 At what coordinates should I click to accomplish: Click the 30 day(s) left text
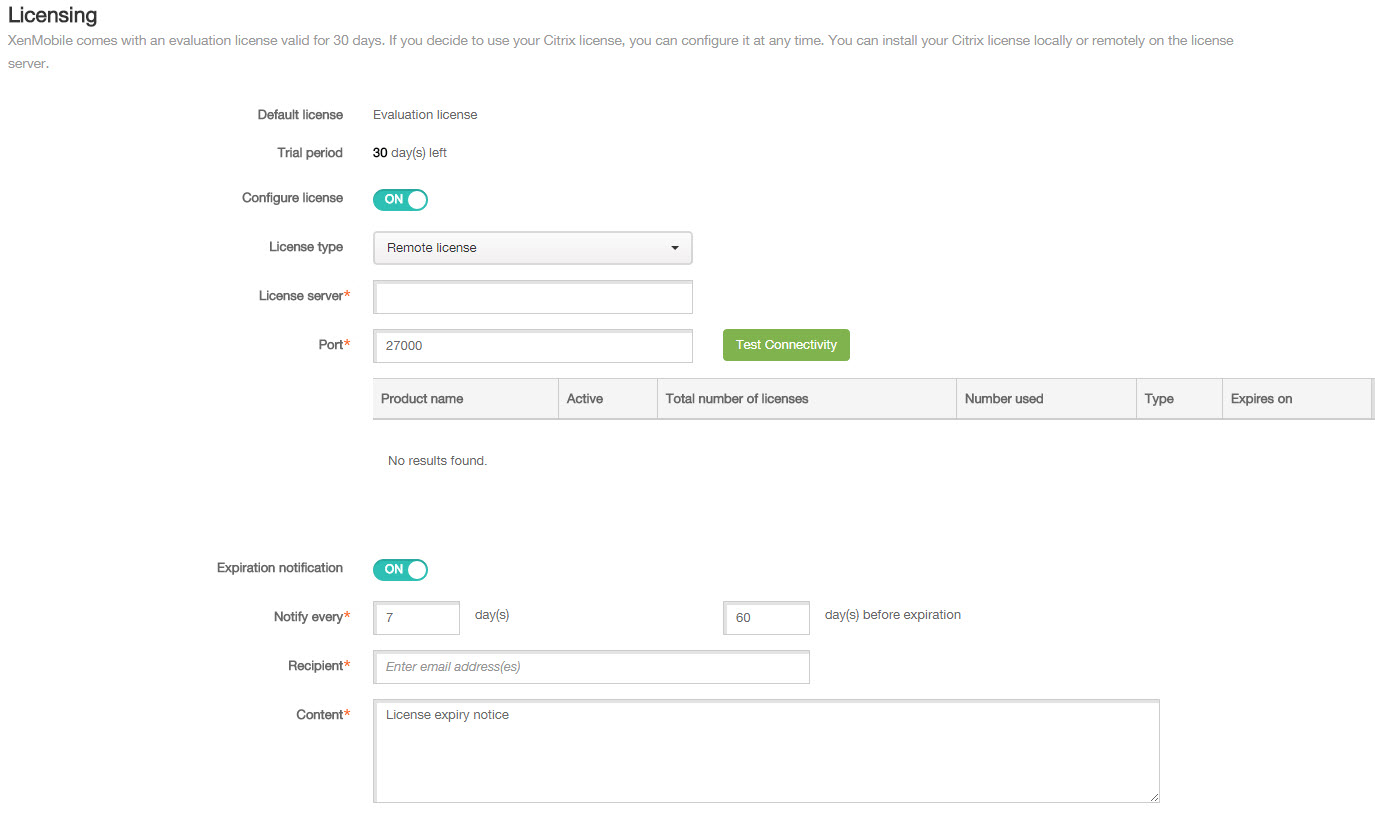[x=410, y=153]
